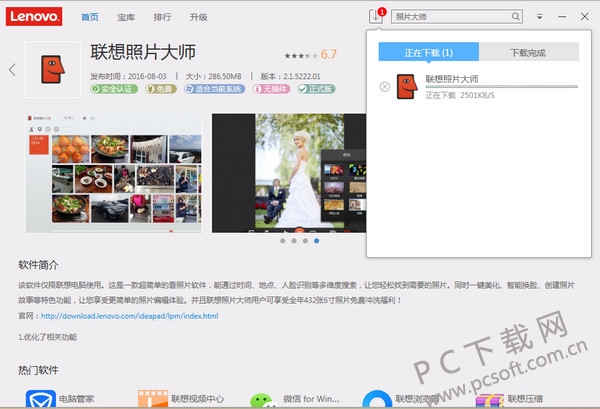600x409 pixels.
Task: Click the 软件简介 heading
Action: 38,265
